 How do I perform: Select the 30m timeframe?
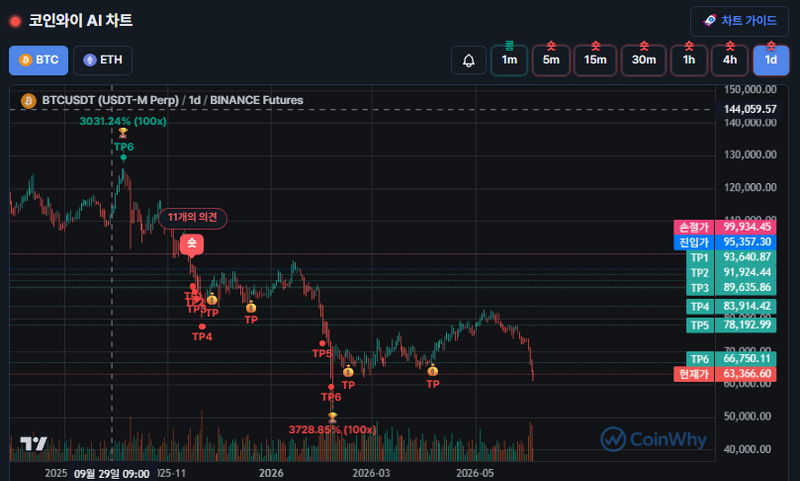(x=644, y=60)
